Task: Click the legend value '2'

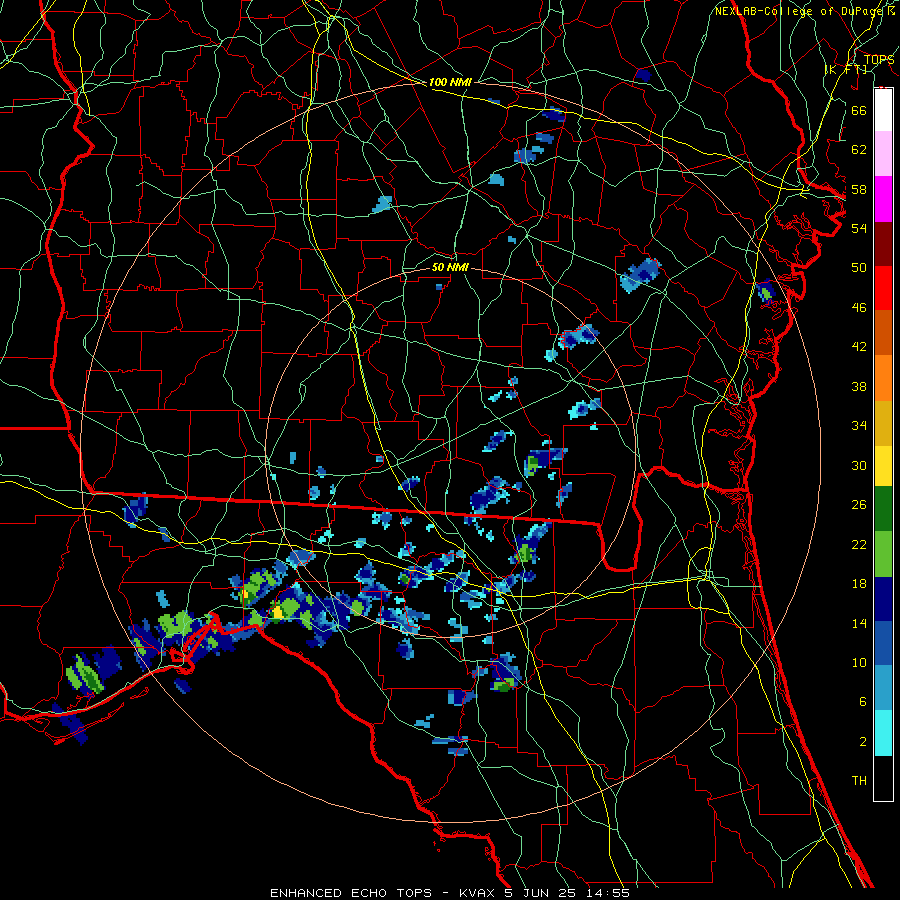Action: click(x=862, y=742)
